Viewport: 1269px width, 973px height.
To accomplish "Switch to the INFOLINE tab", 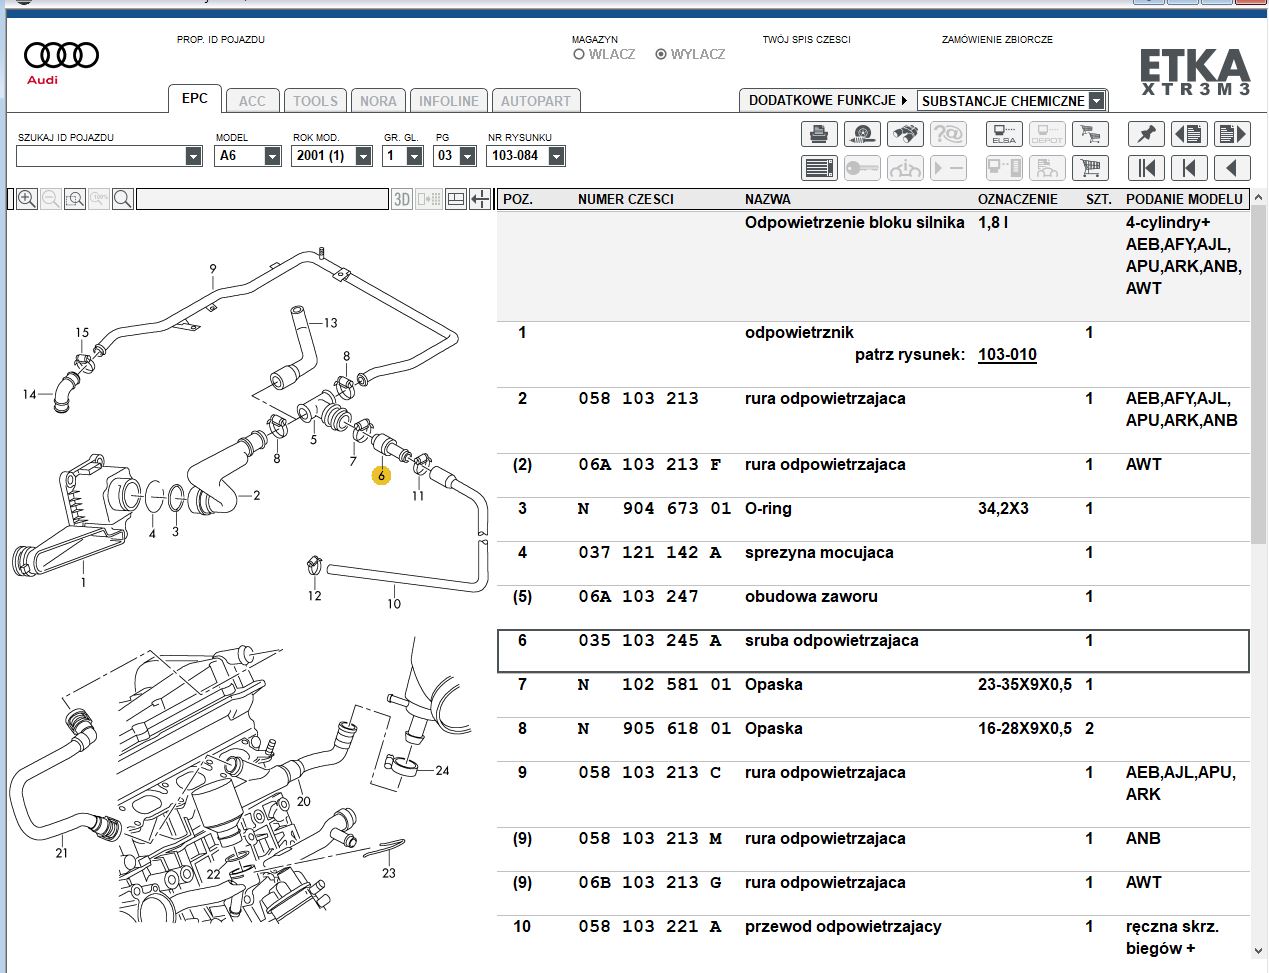I will pos(448,101).
